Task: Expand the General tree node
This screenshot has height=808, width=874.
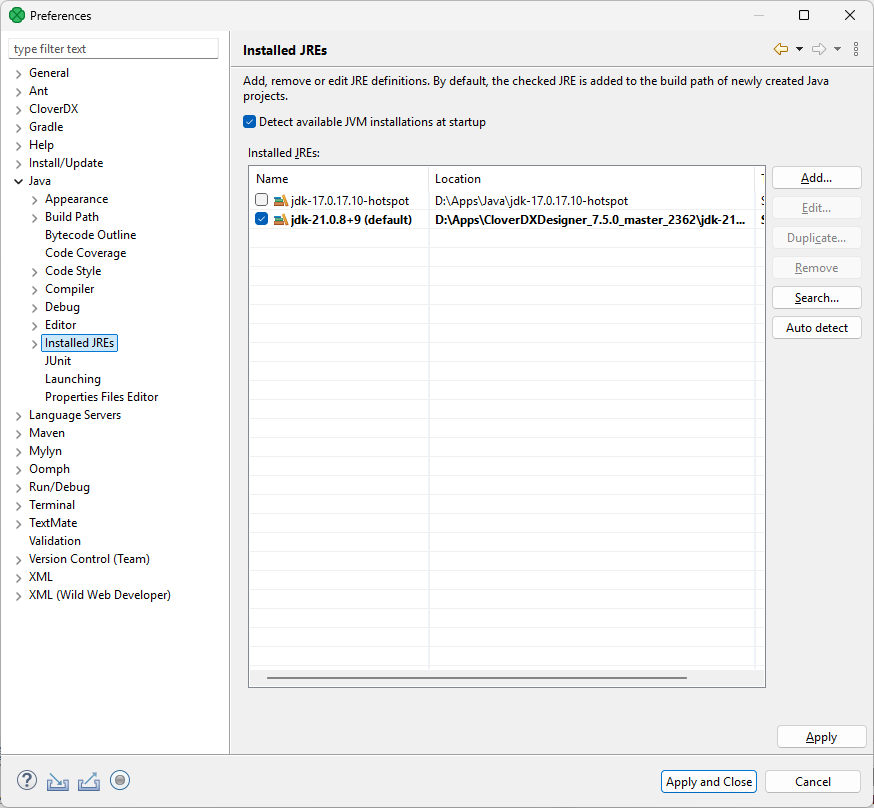Action: tap(18, 74)
